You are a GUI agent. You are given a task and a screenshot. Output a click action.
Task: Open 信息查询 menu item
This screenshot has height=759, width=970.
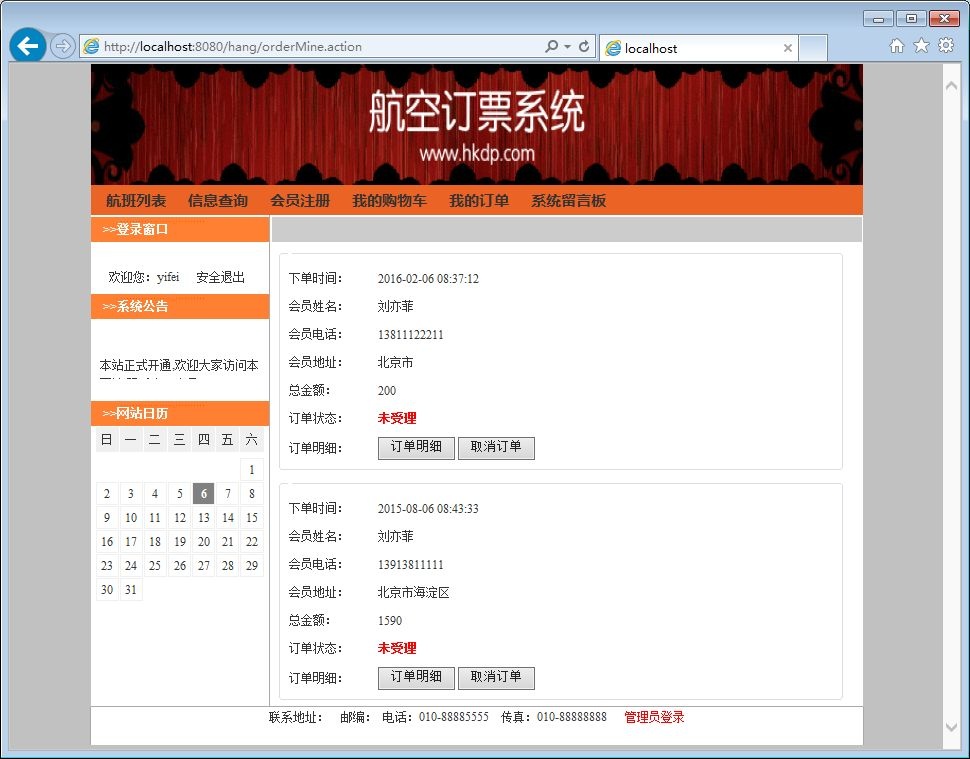click(x=218, y=200)
